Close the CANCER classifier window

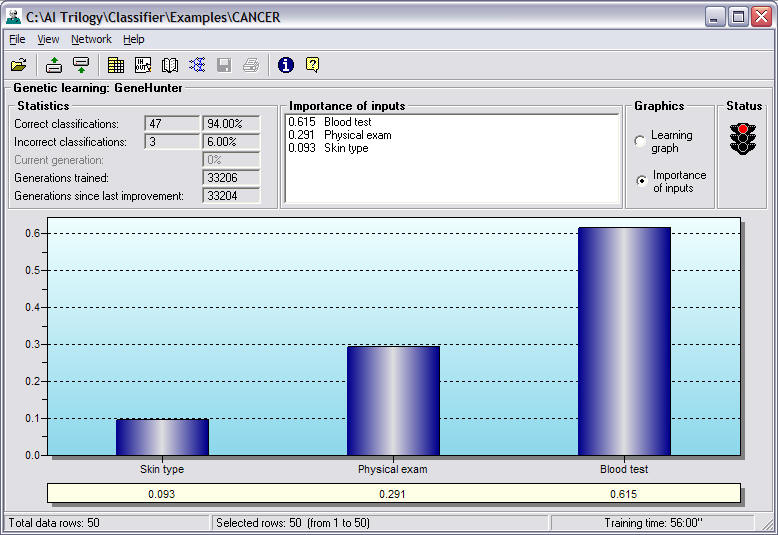(761, 17)
